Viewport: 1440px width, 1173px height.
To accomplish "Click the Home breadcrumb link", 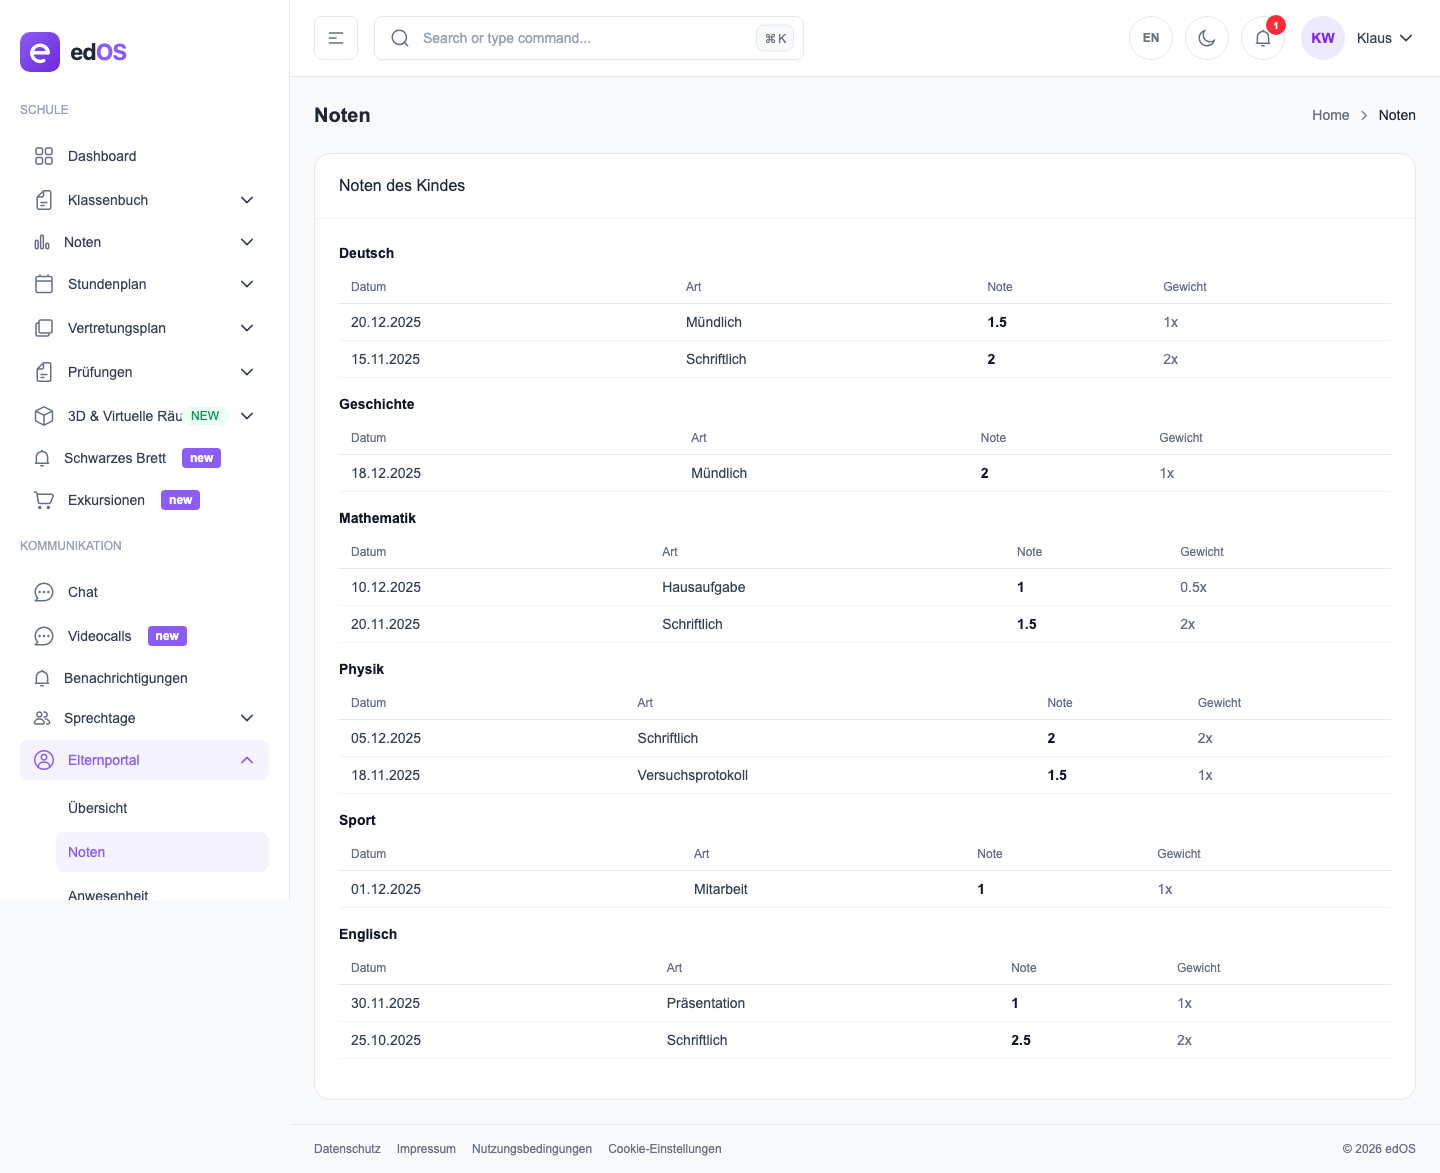I will point(1330,115).
